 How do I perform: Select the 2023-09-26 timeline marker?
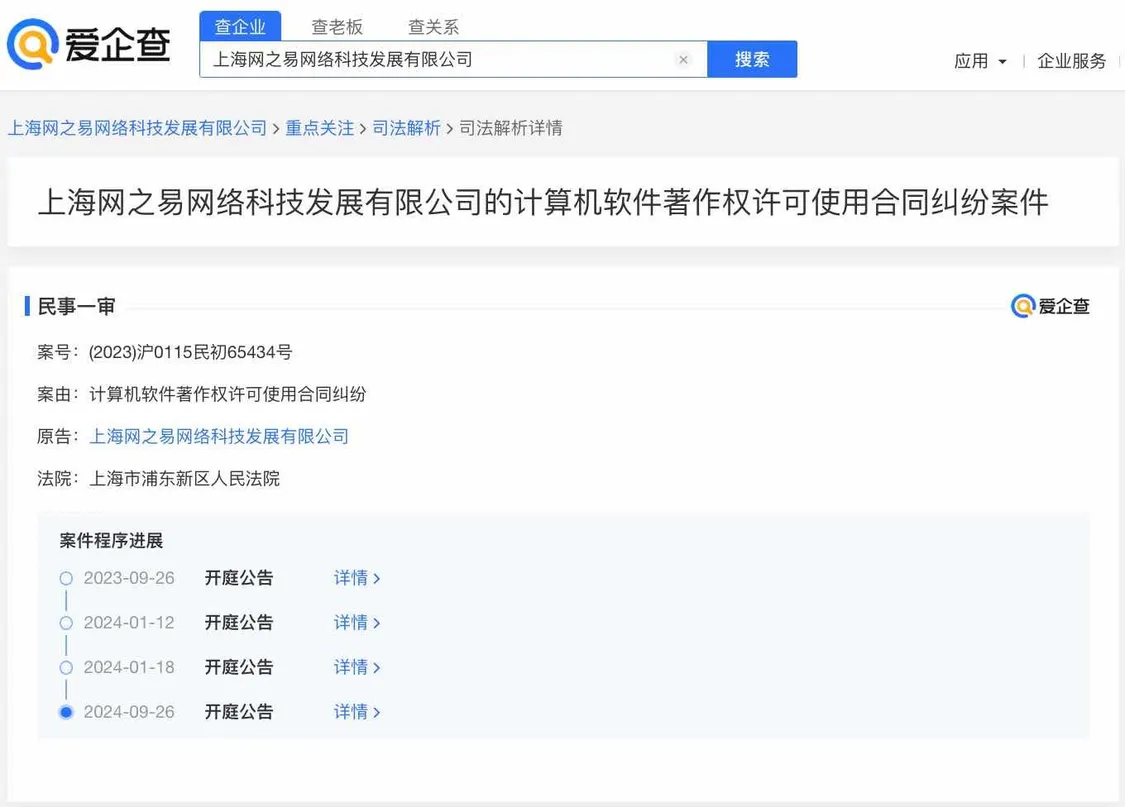pyautogui.click(x=66, y=578)
